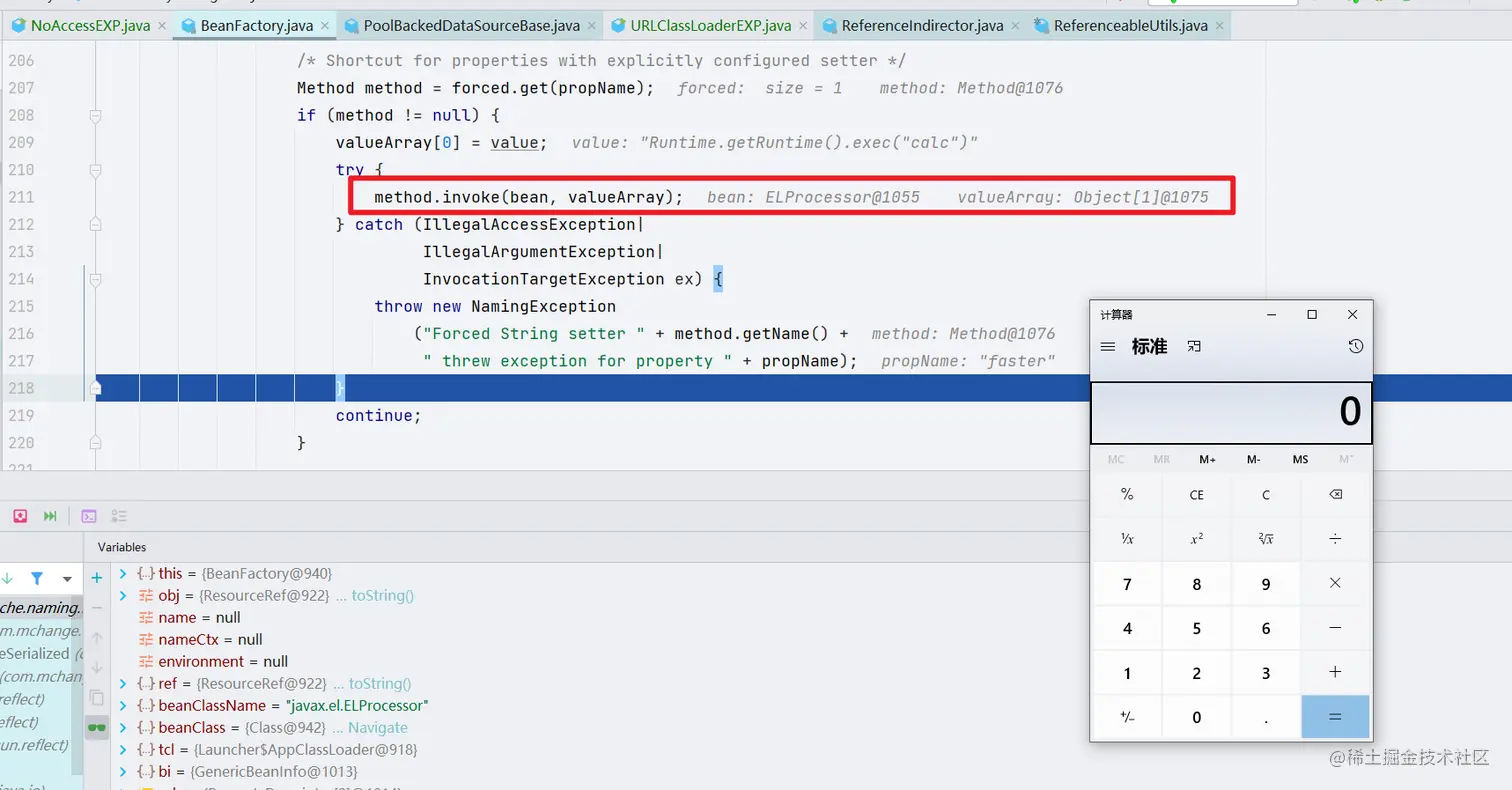This screenshot has width=1512, height=790.
Task: Click the red drop frame icon
Action: click(x=20, y=516)
